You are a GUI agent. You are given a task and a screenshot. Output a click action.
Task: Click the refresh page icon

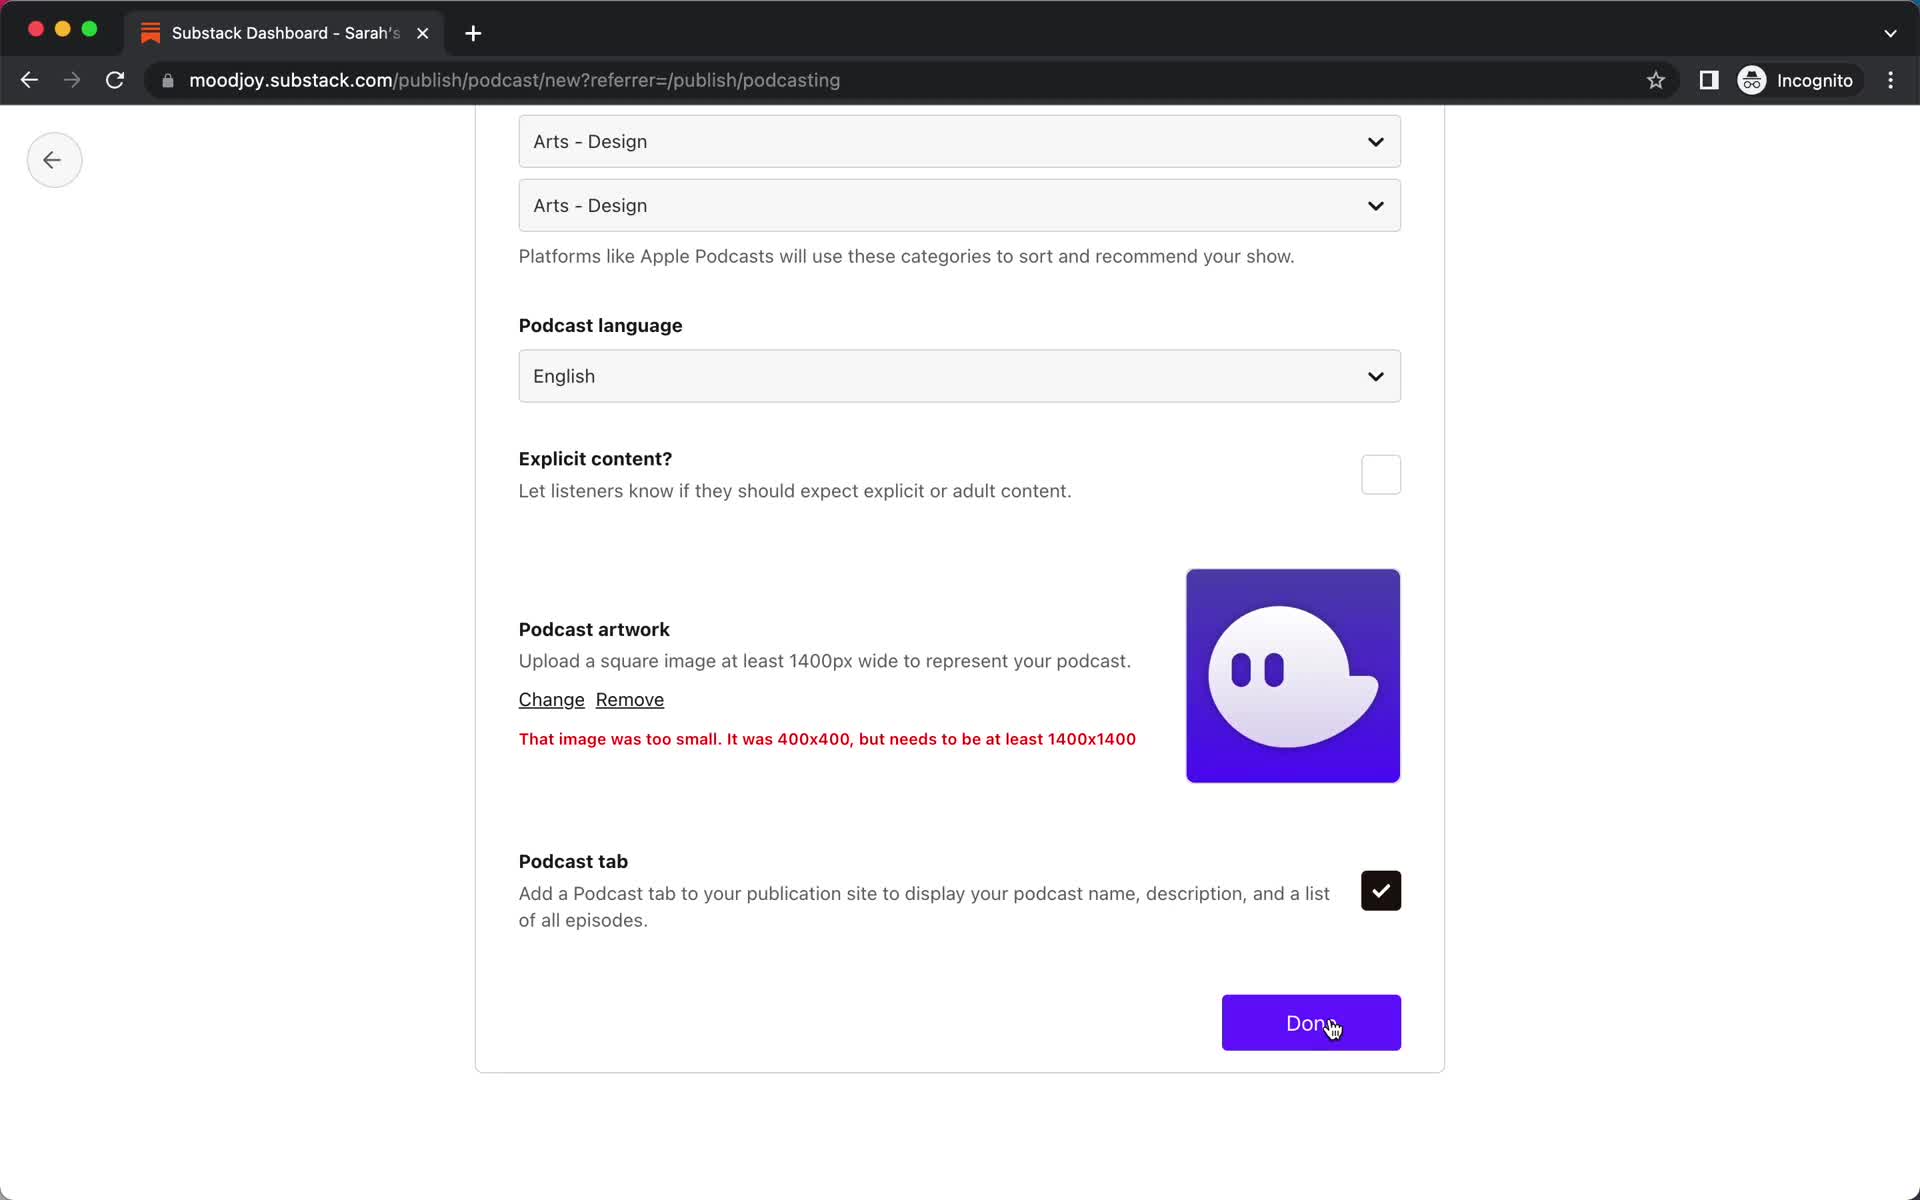tap(116, 80)
